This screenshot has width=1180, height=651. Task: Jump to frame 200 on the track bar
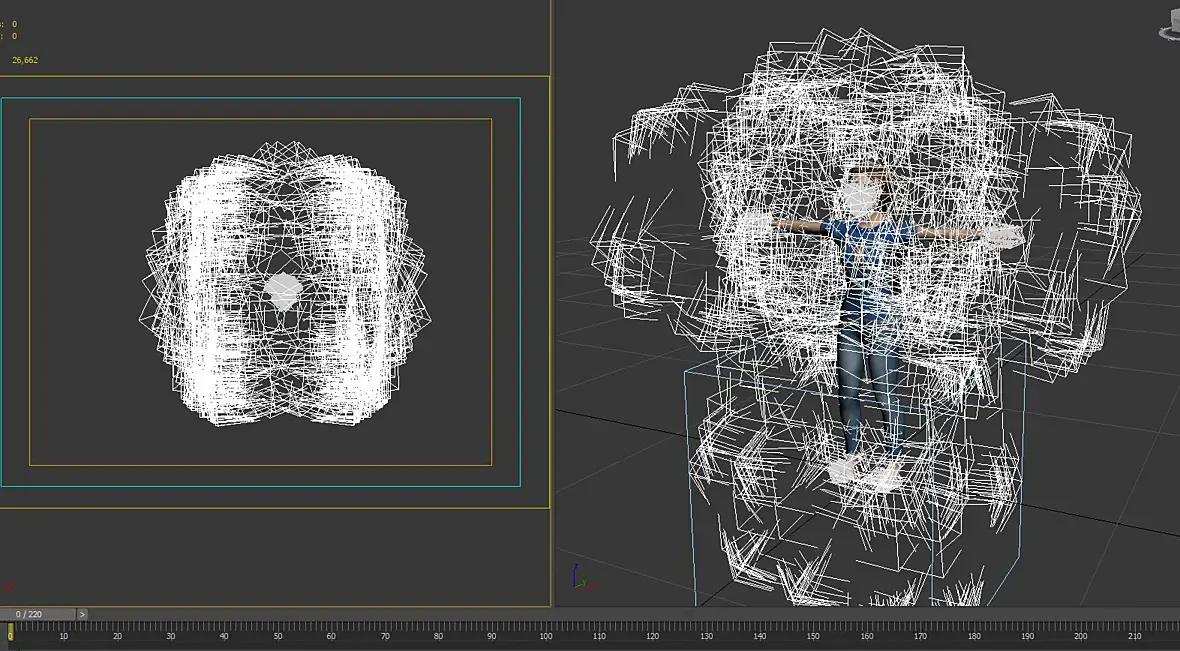click(1081, 636)
